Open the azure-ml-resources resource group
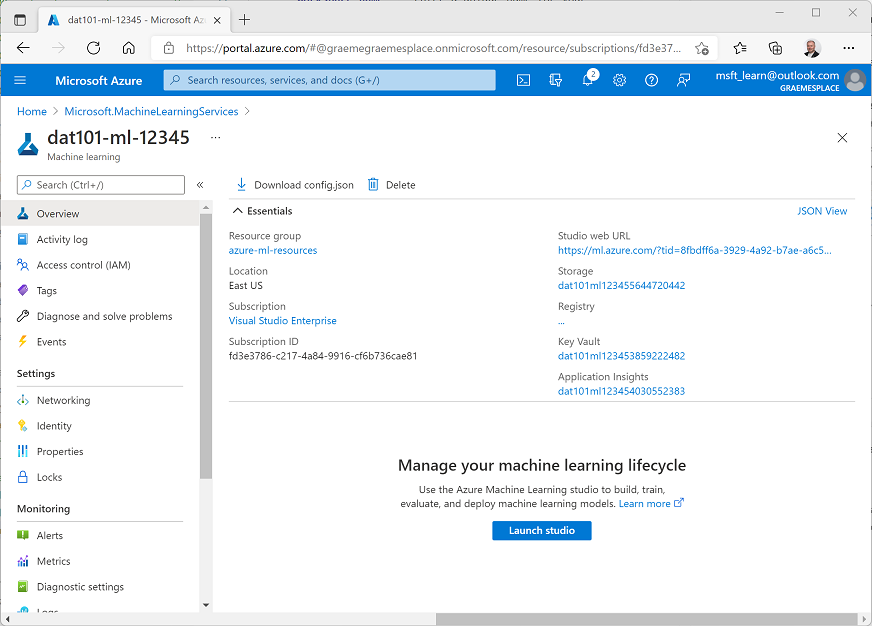This screenshot has width=872, height=626. [274, 248]
